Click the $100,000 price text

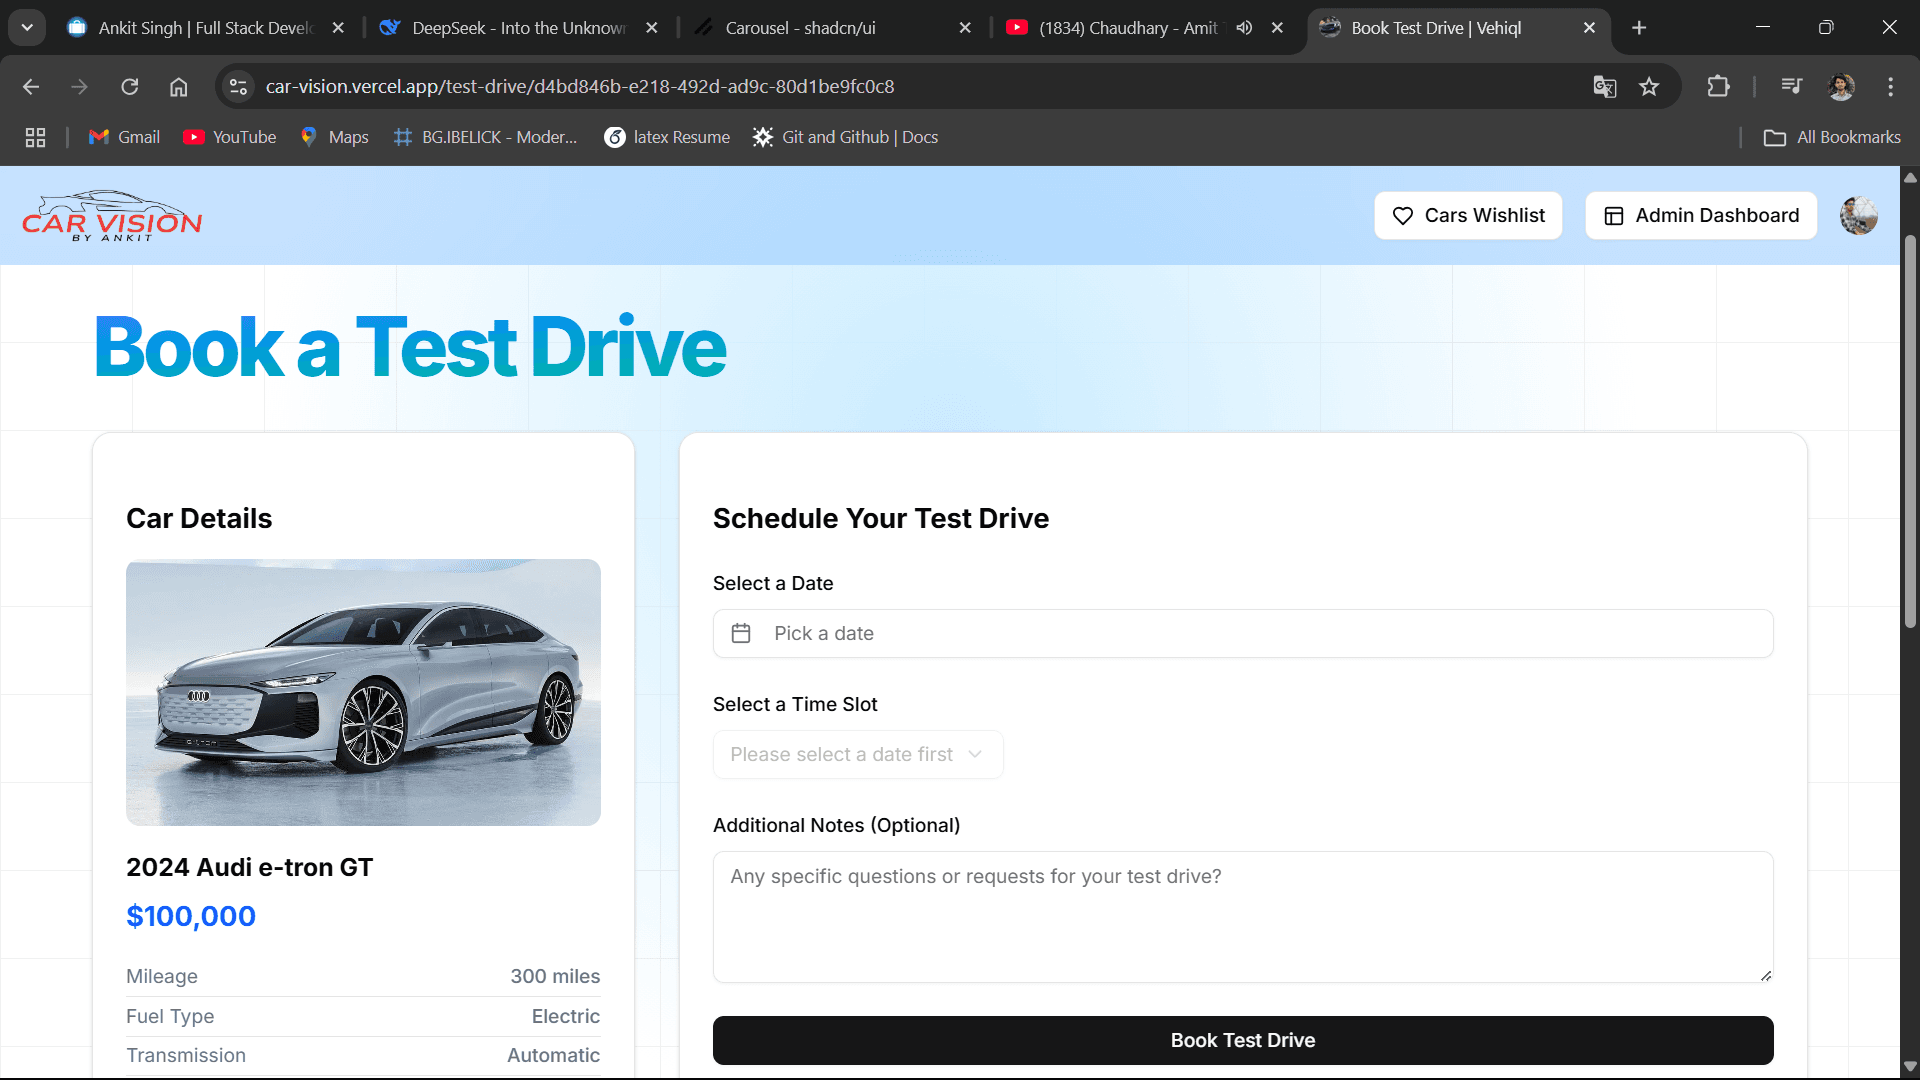point(191,916)
